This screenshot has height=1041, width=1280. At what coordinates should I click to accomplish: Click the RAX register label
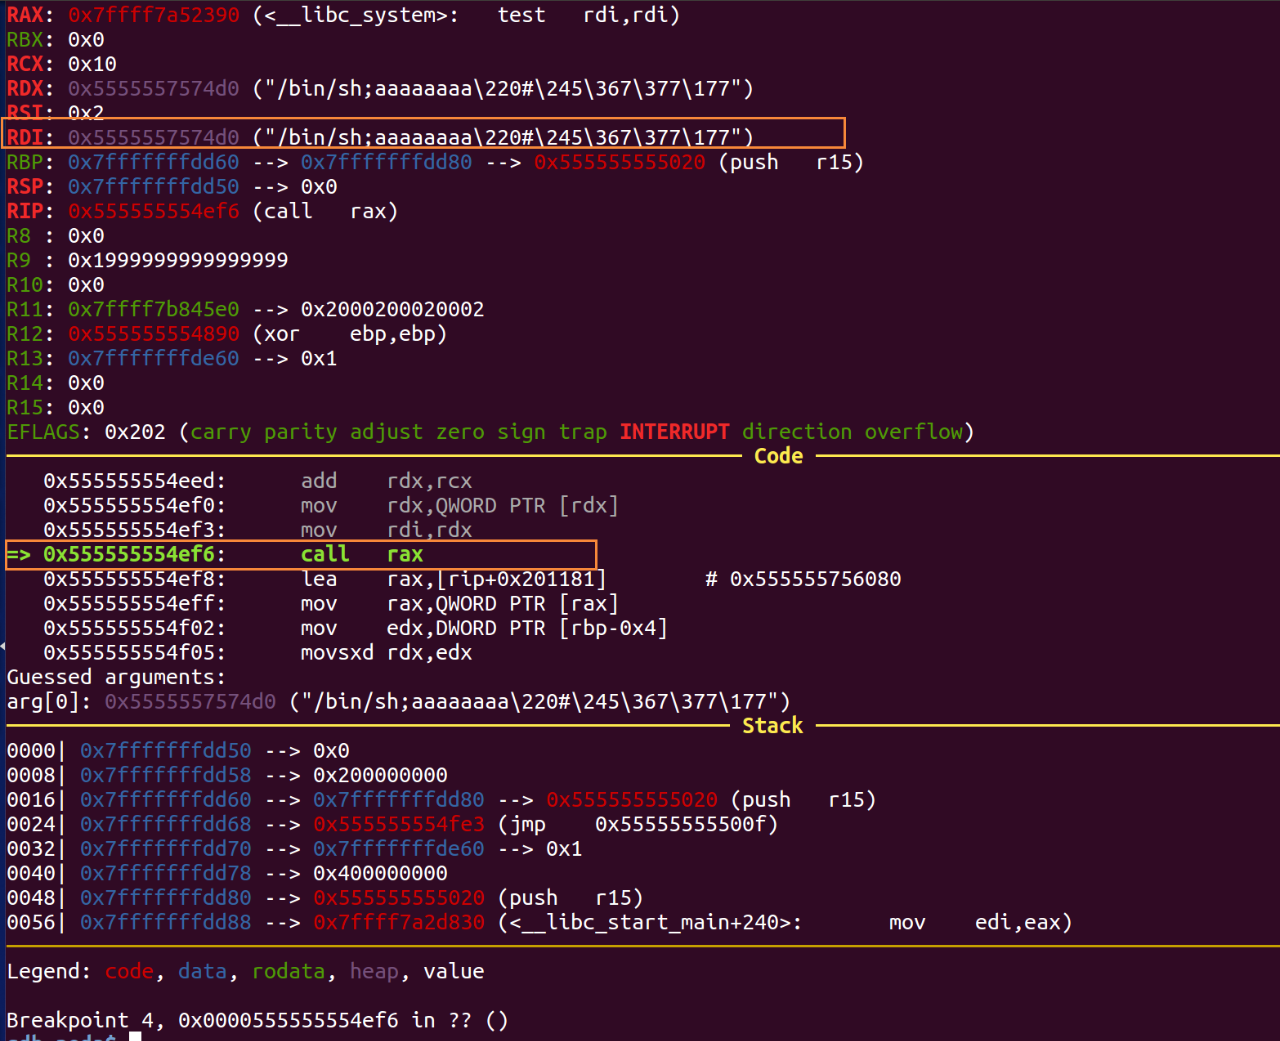[x=25, y=15]
